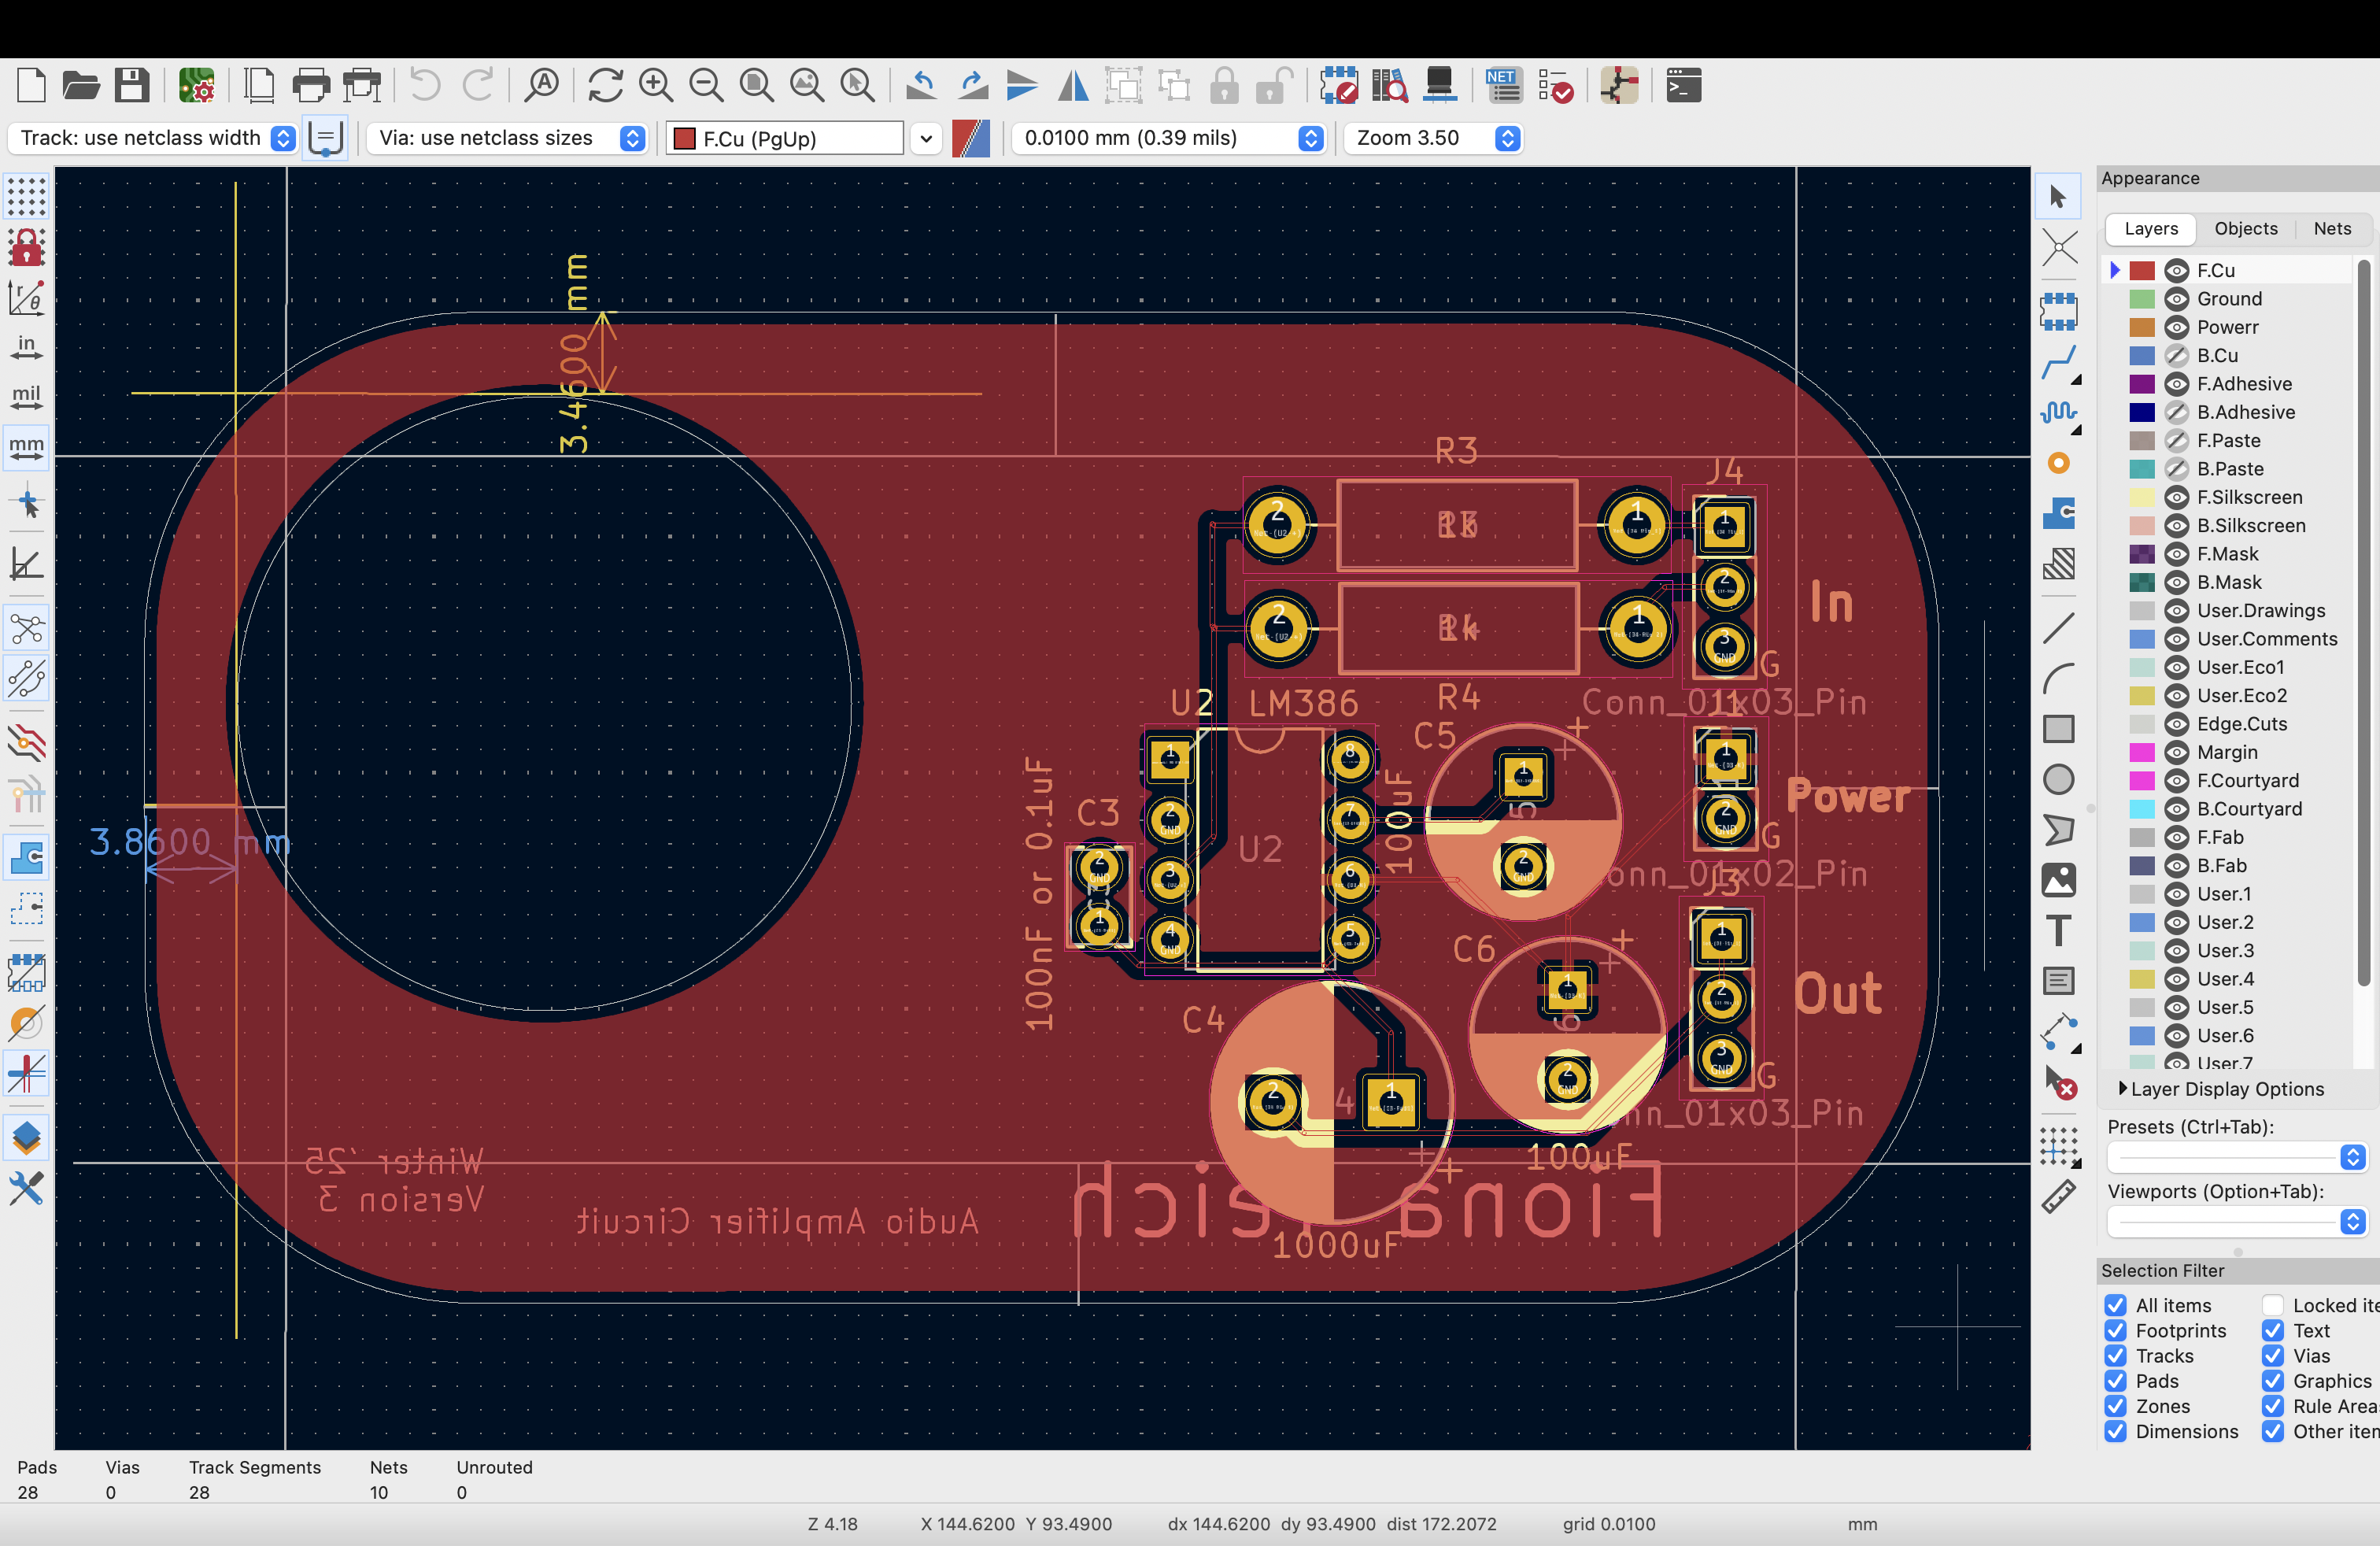The image size is (2380, 1546).
Task: Click the Mirror/flip selection icon
Action: pyautogui.click(x=1073, y=86)
